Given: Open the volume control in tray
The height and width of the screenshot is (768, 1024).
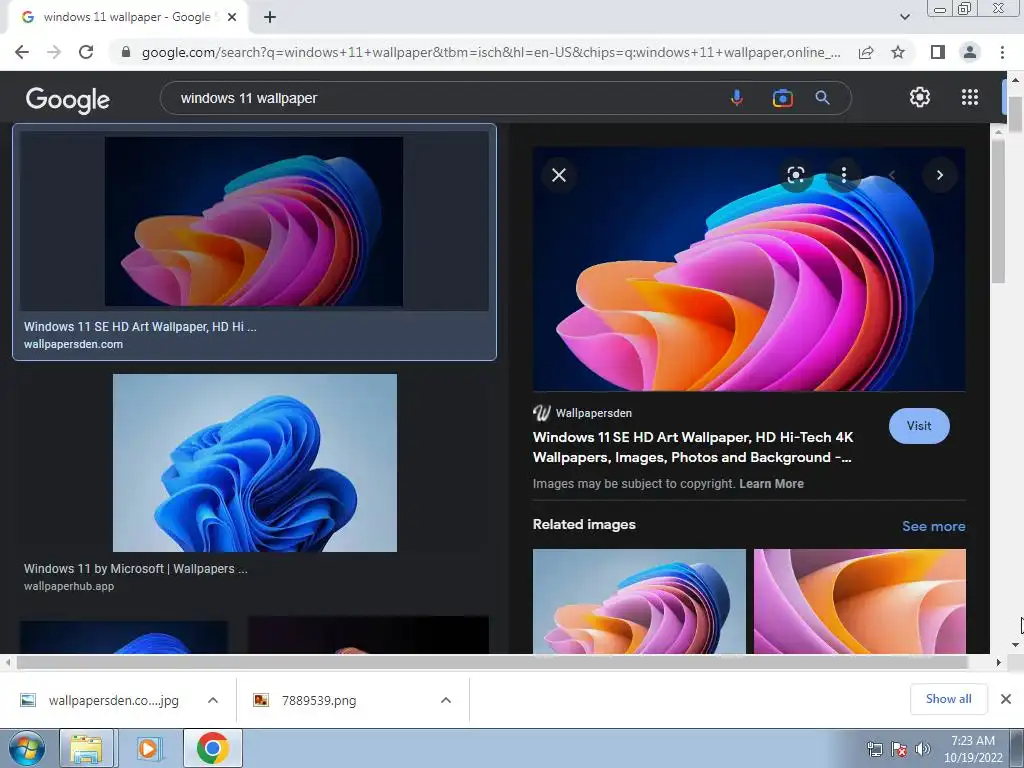Looking at the screenshot, I should click(923, 749).
